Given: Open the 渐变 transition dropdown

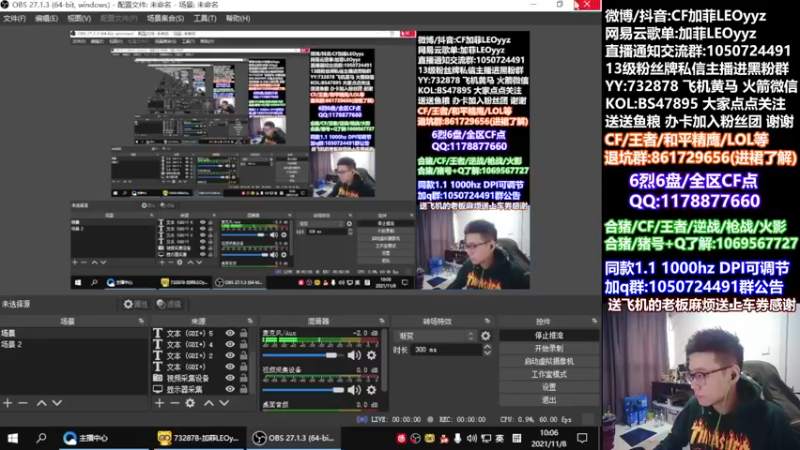Looking at the screenshot, I should click(435, 336).
